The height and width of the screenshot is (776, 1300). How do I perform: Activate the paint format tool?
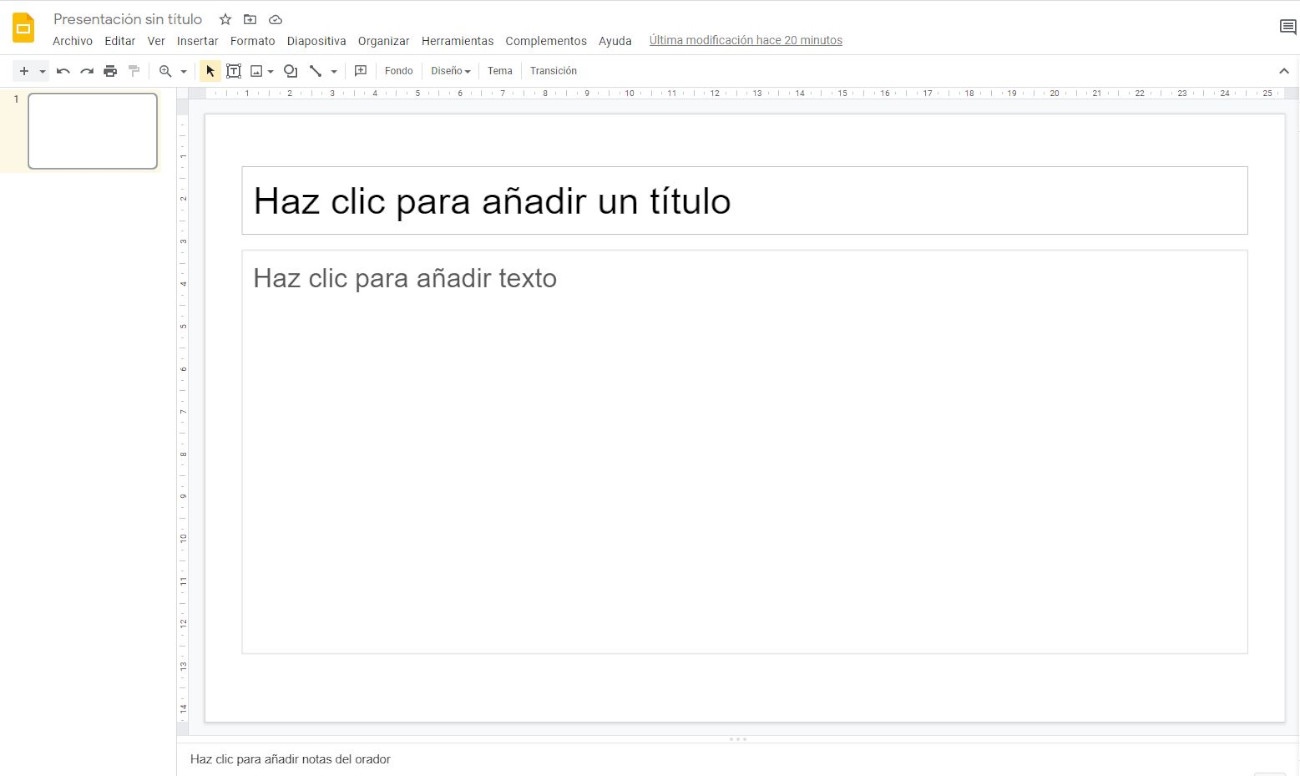(x=134, y=71)
